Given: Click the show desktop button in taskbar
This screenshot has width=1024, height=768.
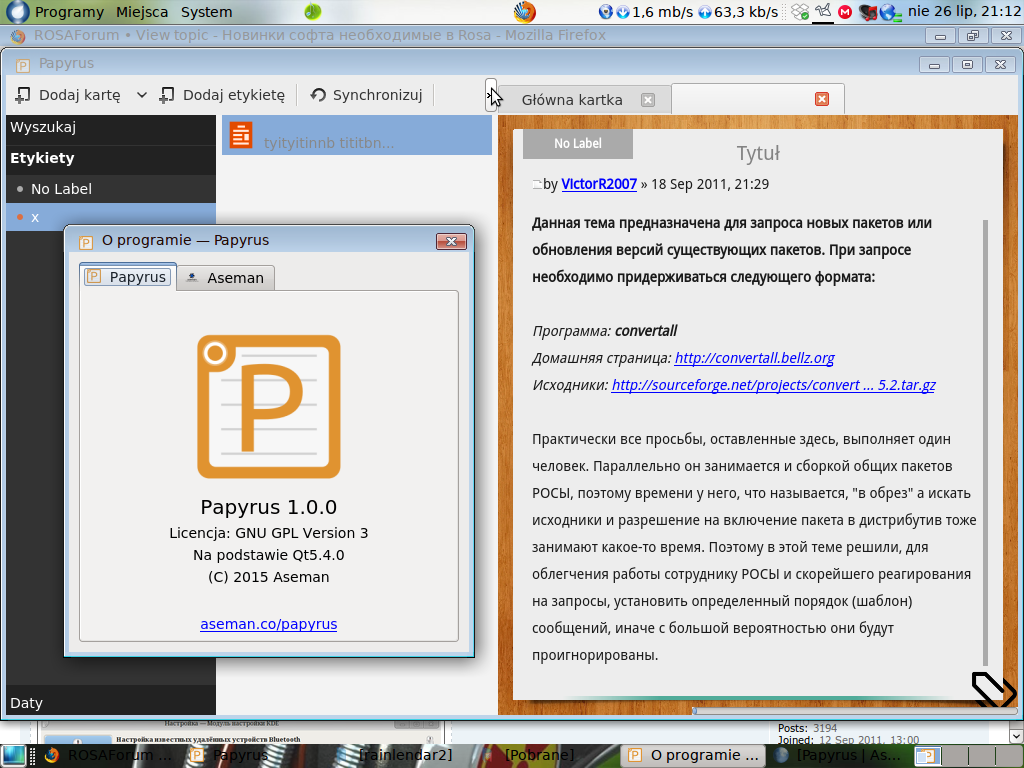Looking at the screenshot, I should point(14,756).
